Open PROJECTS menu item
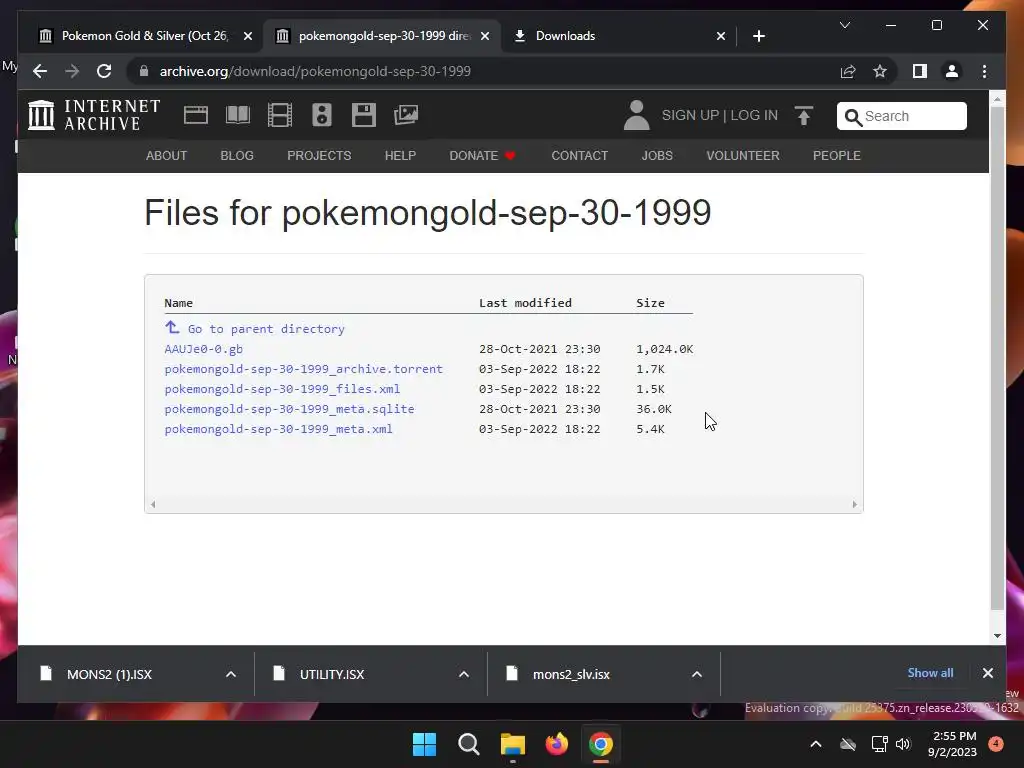The image size is (1024, 768). coord(319,155)
